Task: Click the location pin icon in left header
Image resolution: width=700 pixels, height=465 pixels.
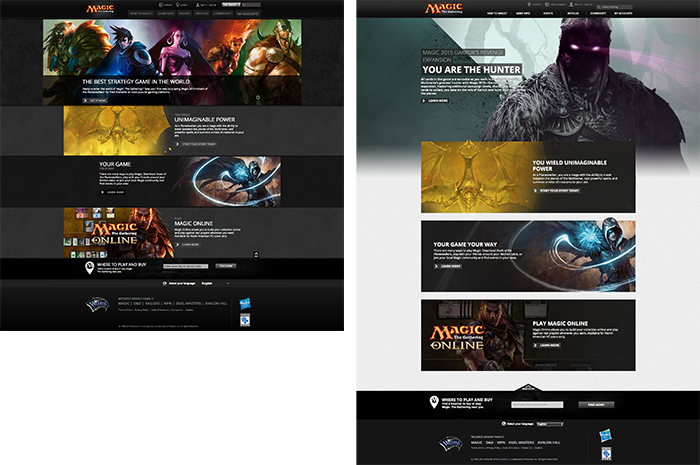Action: (178, 5)
